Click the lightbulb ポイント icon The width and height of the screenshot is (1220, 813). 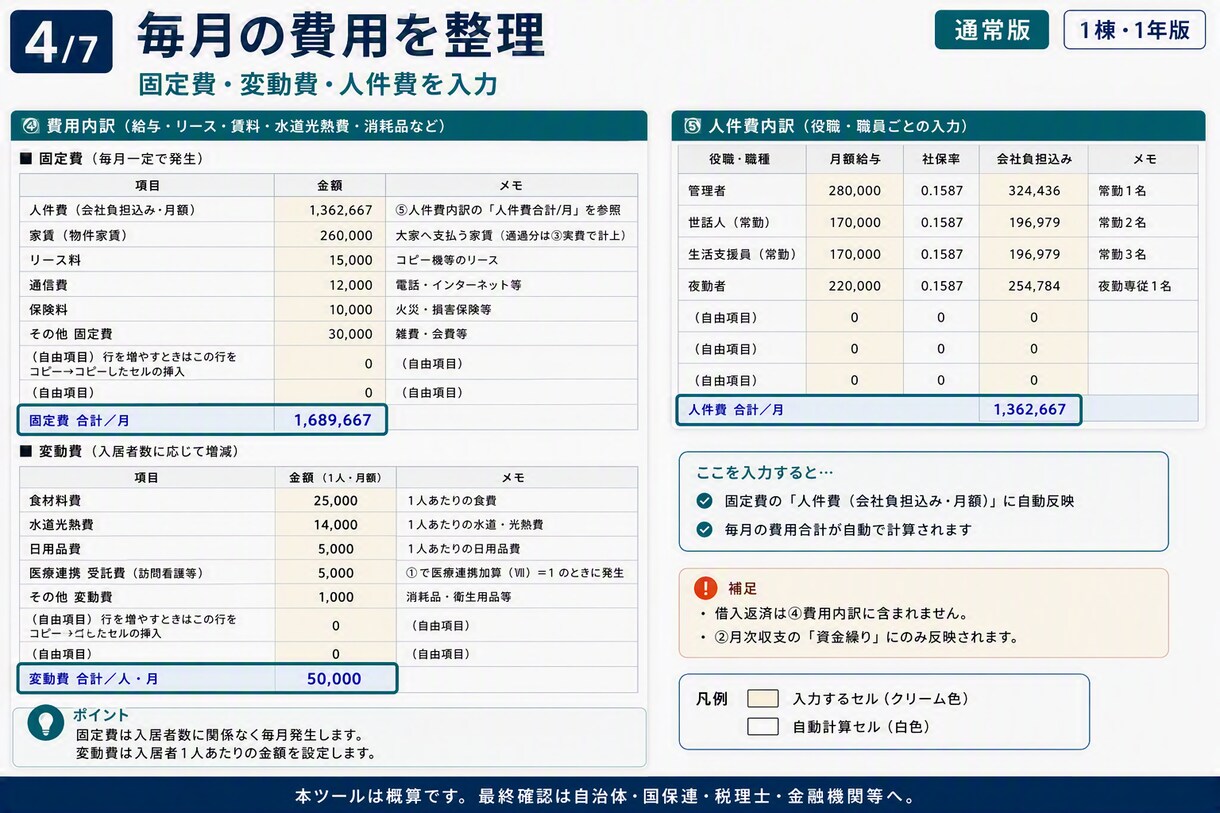pos(46,723)
